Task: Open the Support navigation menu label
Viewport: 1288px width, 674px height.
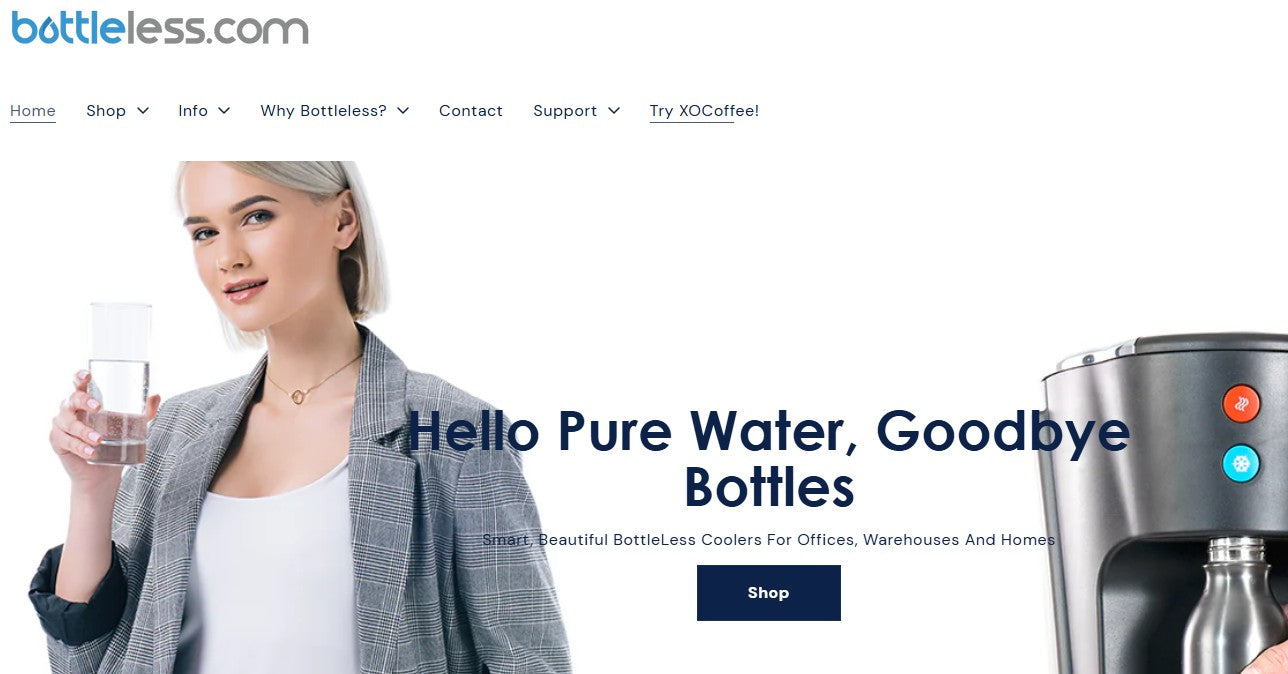Action: (x=565, y=111)
